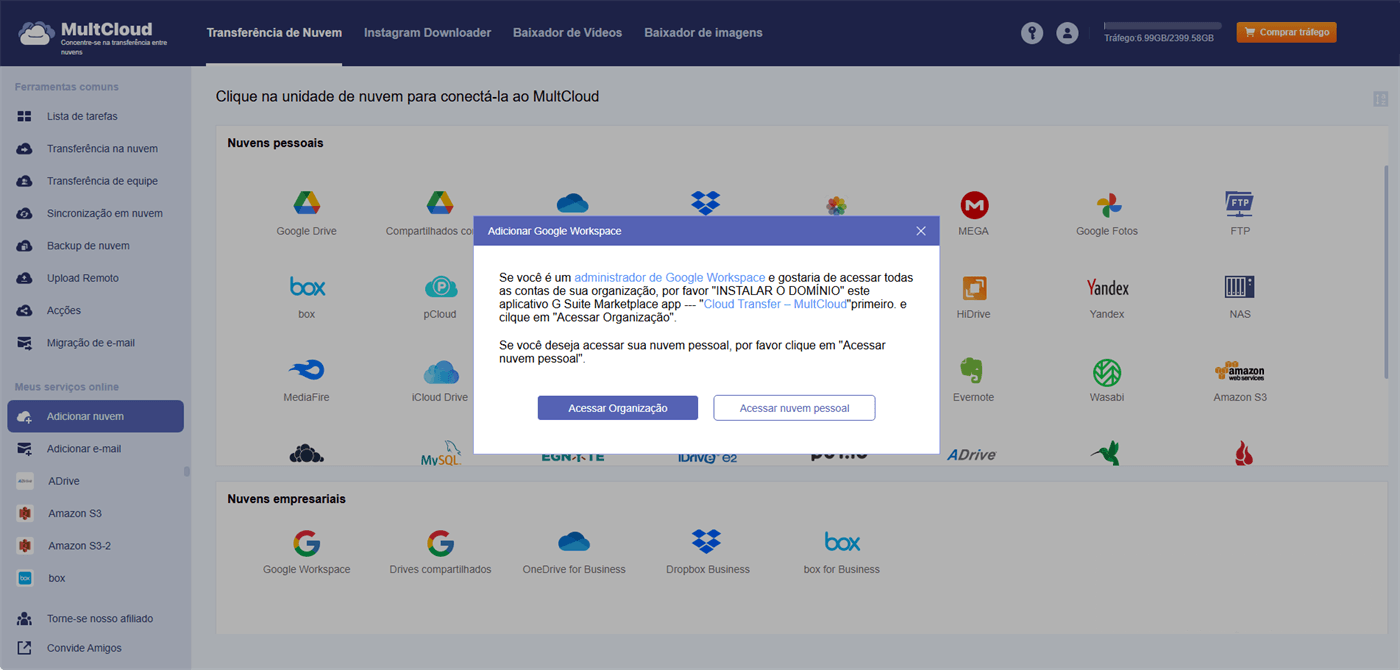
Task: Click the traffic usage progress bar
Action: (1162, 26)
